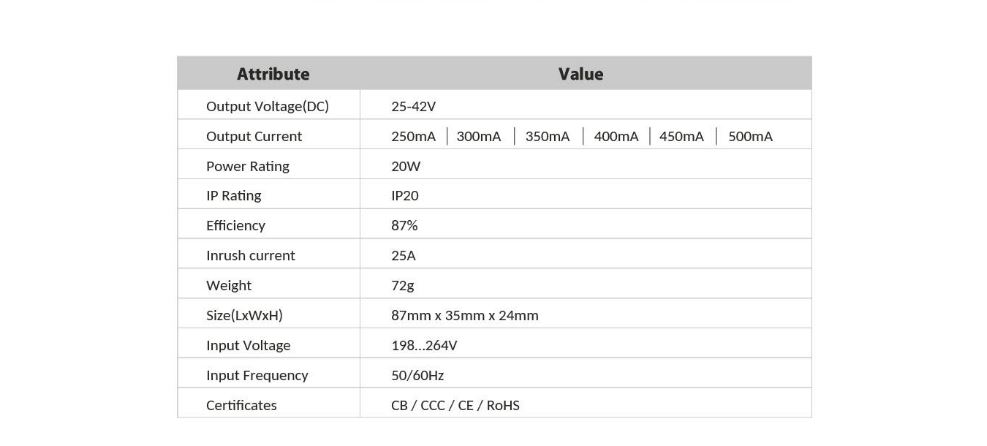This screenshot has width=987, height=446.
Task: Click the 25-42V voltage value
Action: click(414, 107)
